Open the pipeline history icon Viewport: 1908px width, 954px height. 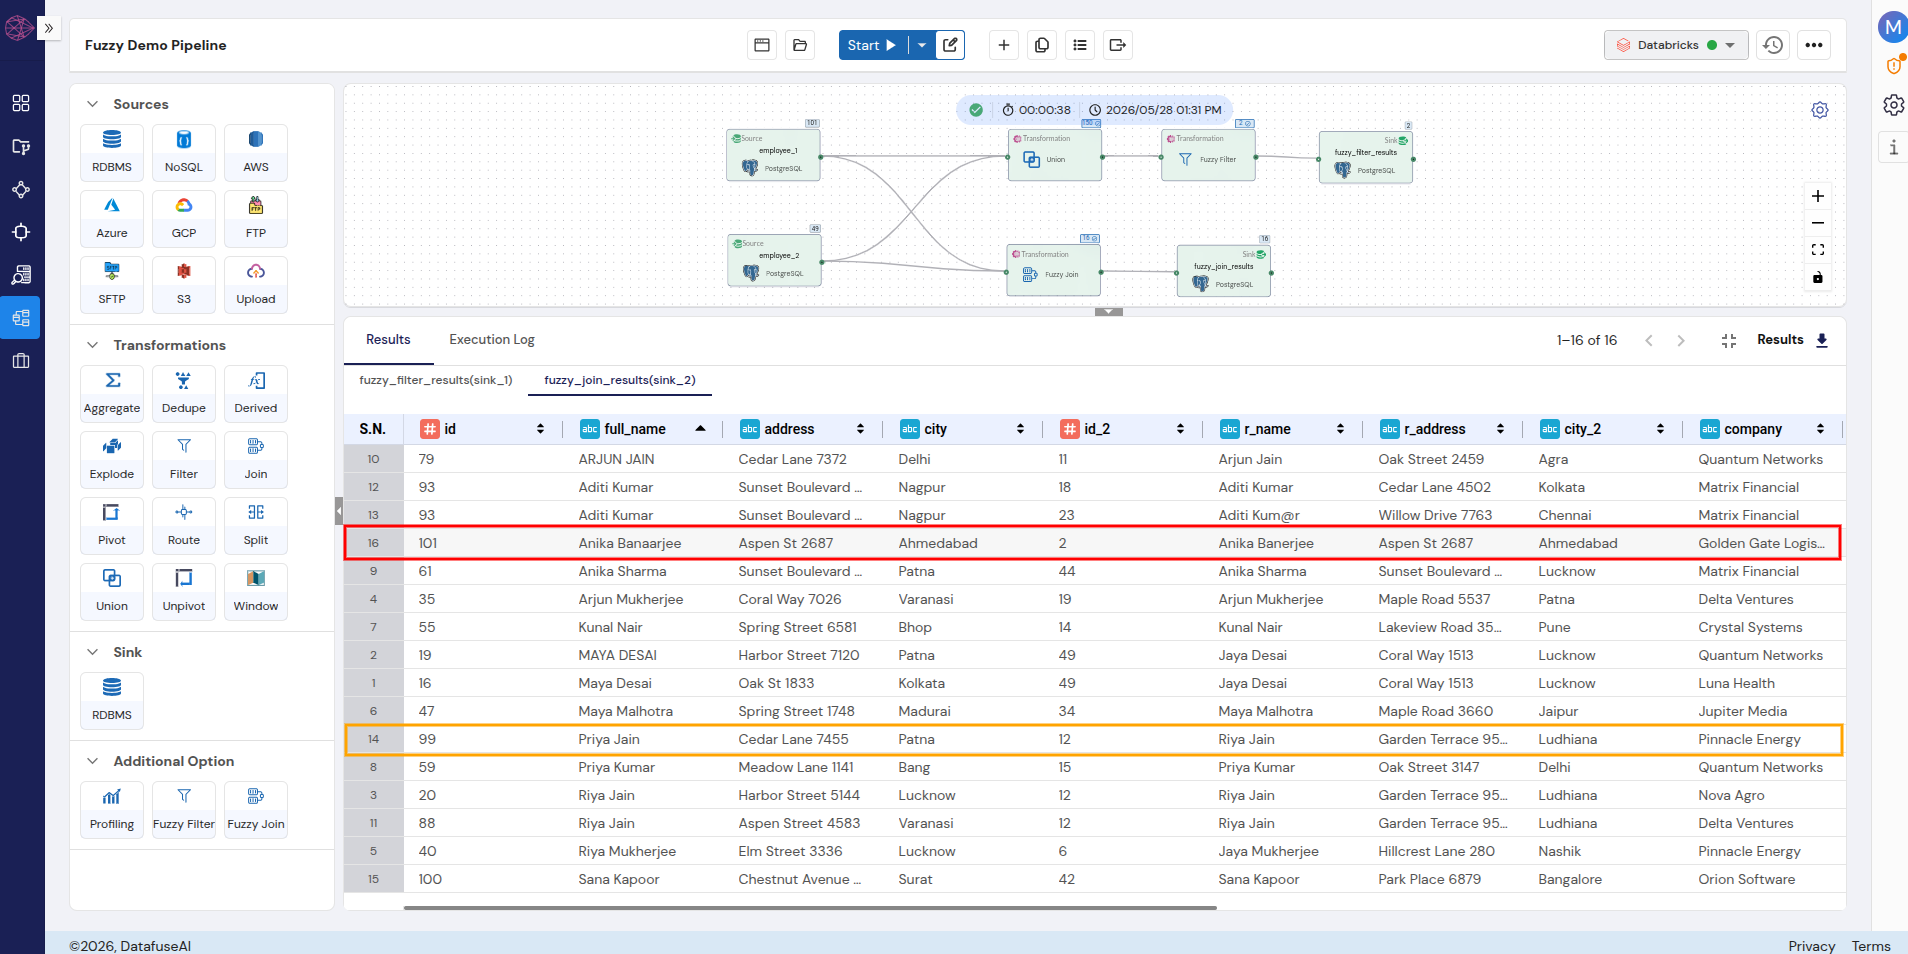[1773, 45]
